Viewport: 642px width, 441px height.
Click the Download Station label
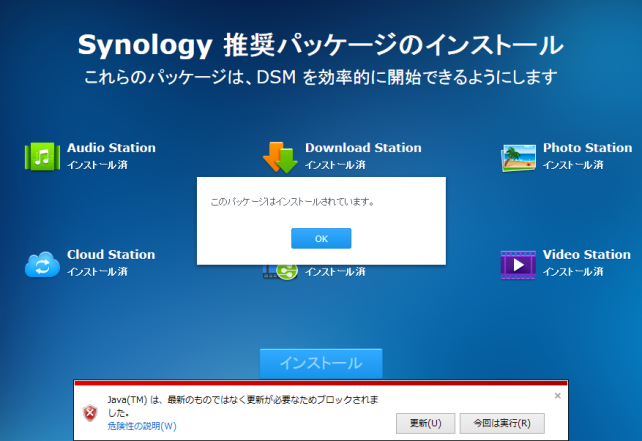click(363, 148)
